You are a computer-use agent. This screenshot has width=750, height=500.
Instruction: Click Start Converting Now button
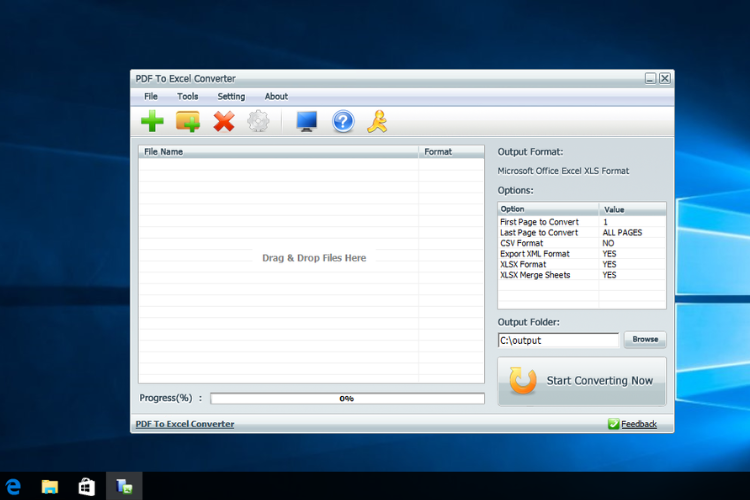pos(582,381)
